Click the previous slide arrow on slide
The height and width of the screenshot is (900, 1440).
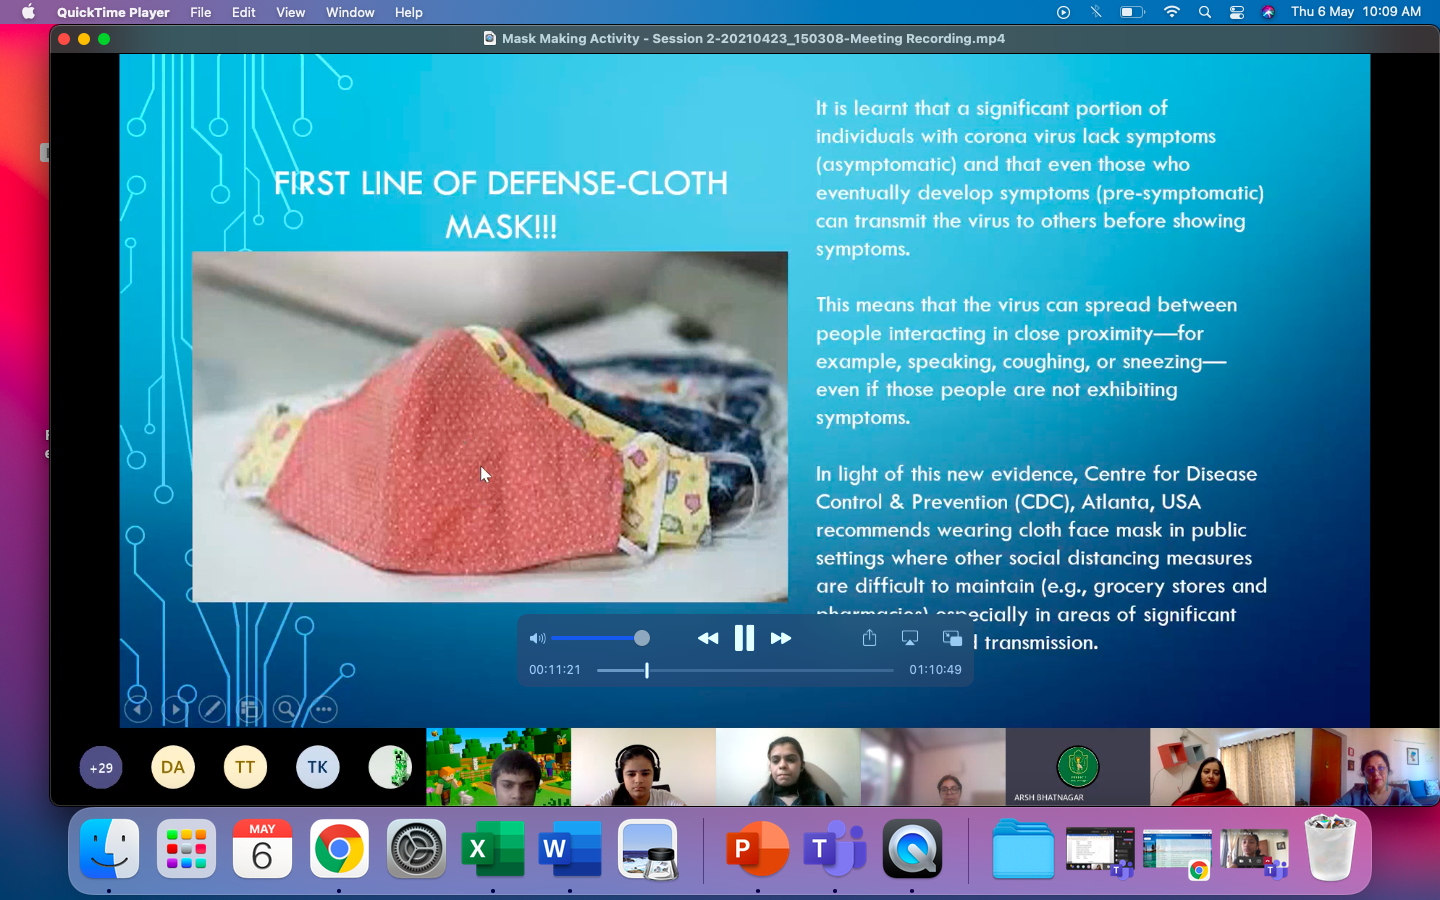click(138, 710)
